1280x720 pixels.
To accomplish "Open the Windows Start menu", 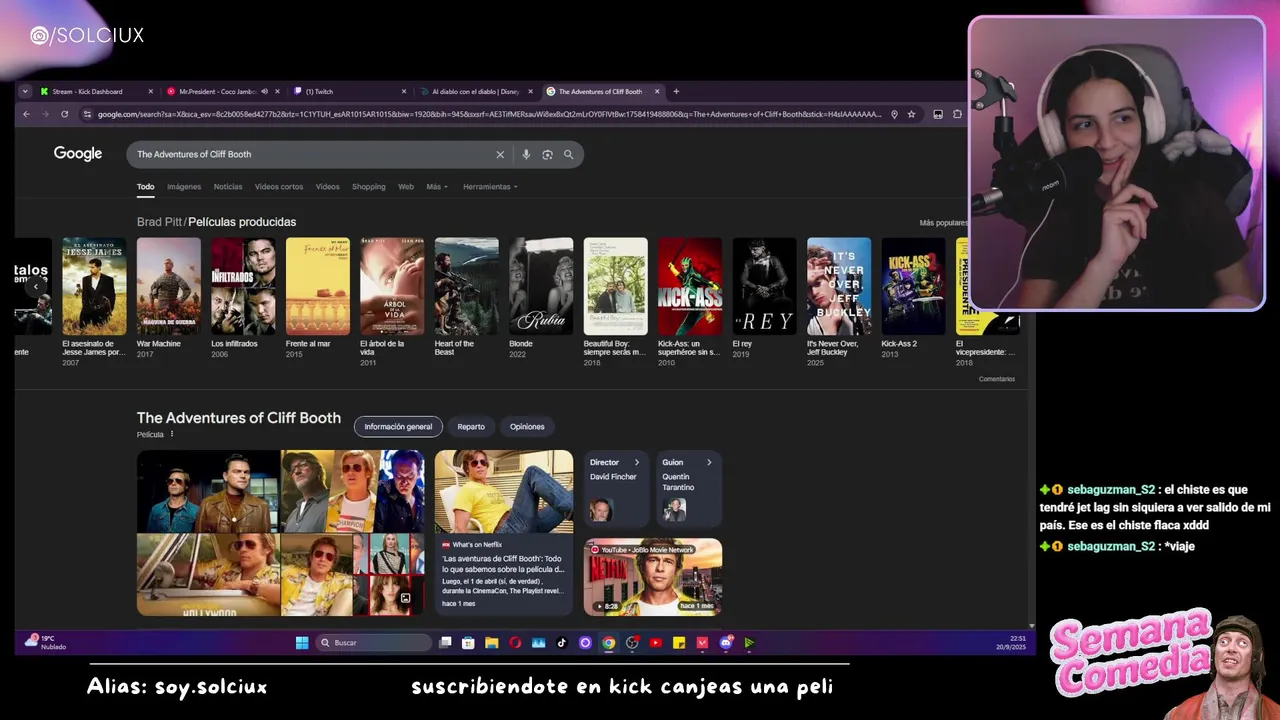I will pos(302,643).
